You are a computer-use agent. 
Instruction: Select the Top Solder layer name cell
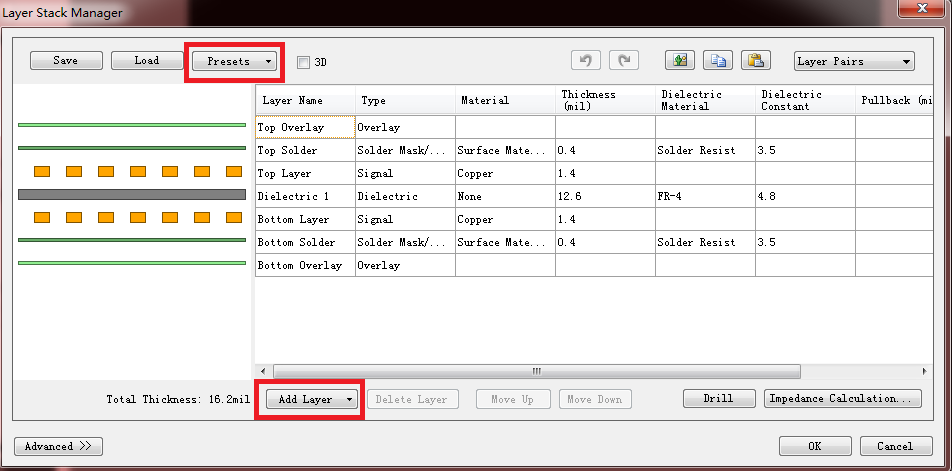tap(305, 151)
